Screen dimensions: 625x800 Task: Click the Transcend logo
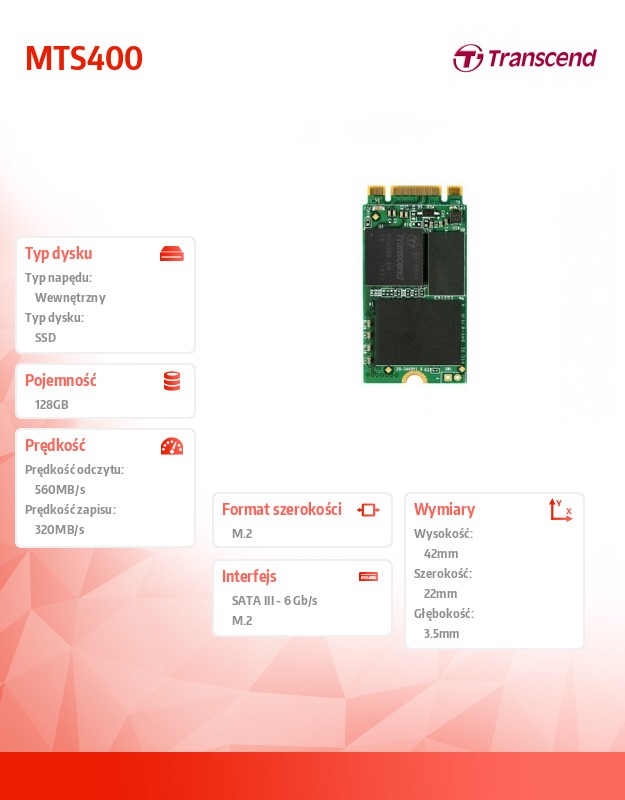click(x=524, y=58)
